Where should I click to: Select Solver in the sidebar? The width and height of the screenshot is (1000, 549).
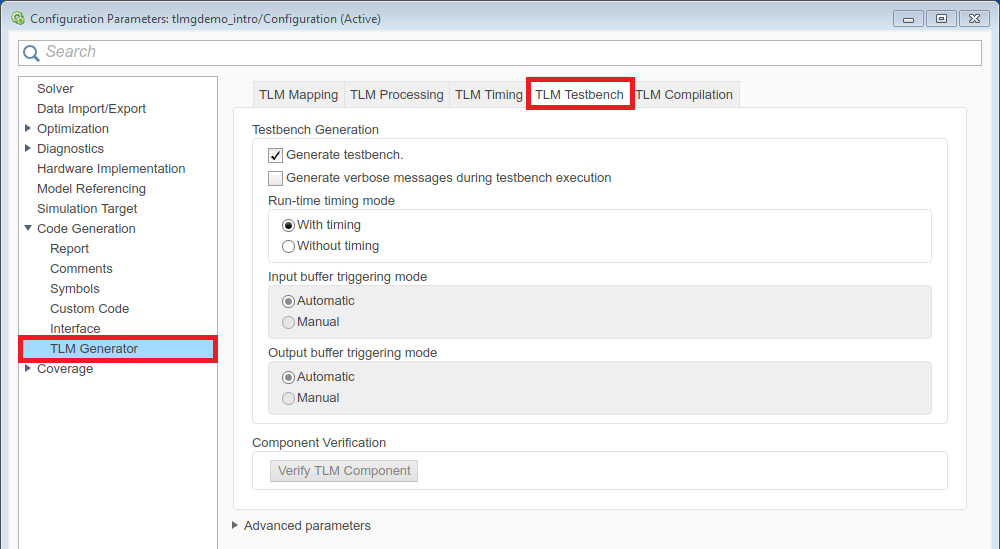pyautogui.click(x=55, y=89)
